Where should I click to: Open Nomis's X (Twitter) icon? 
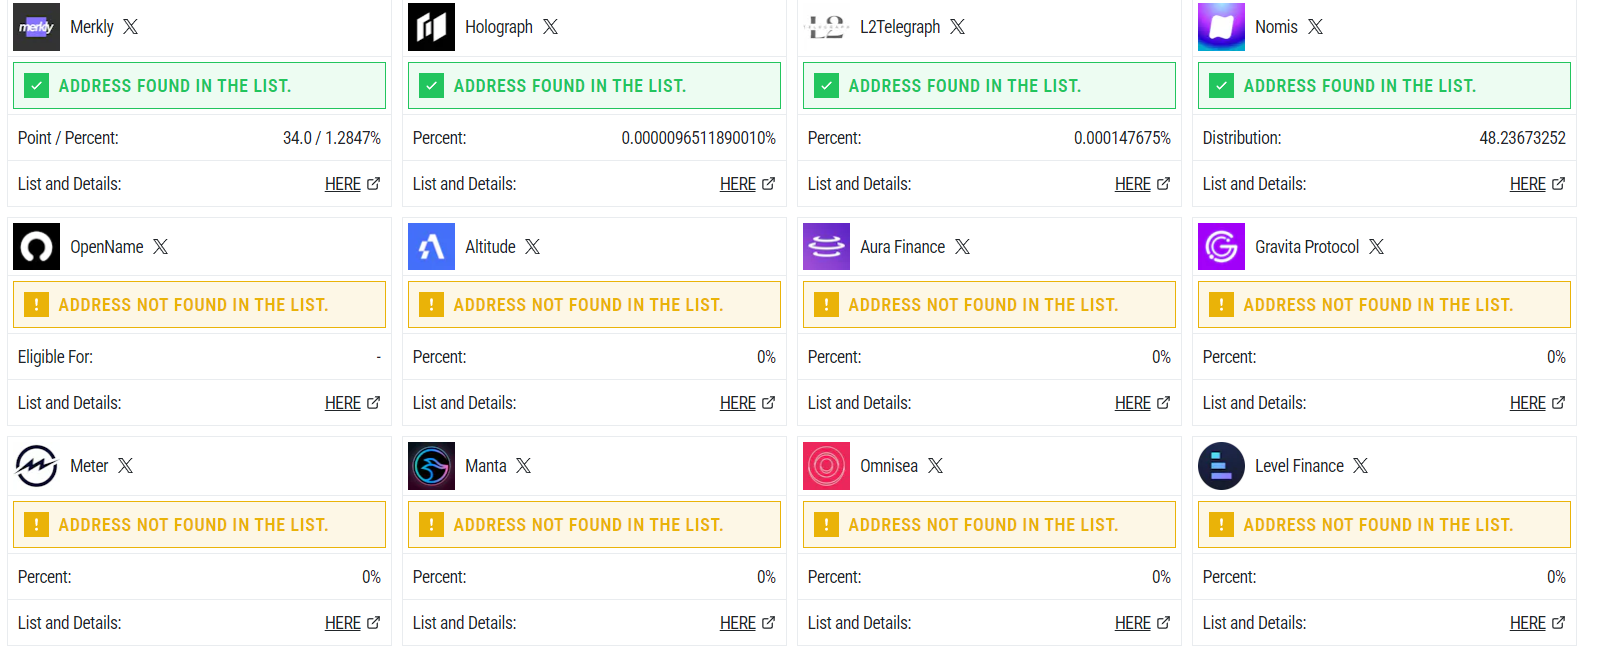click(x=1316, y=27)
